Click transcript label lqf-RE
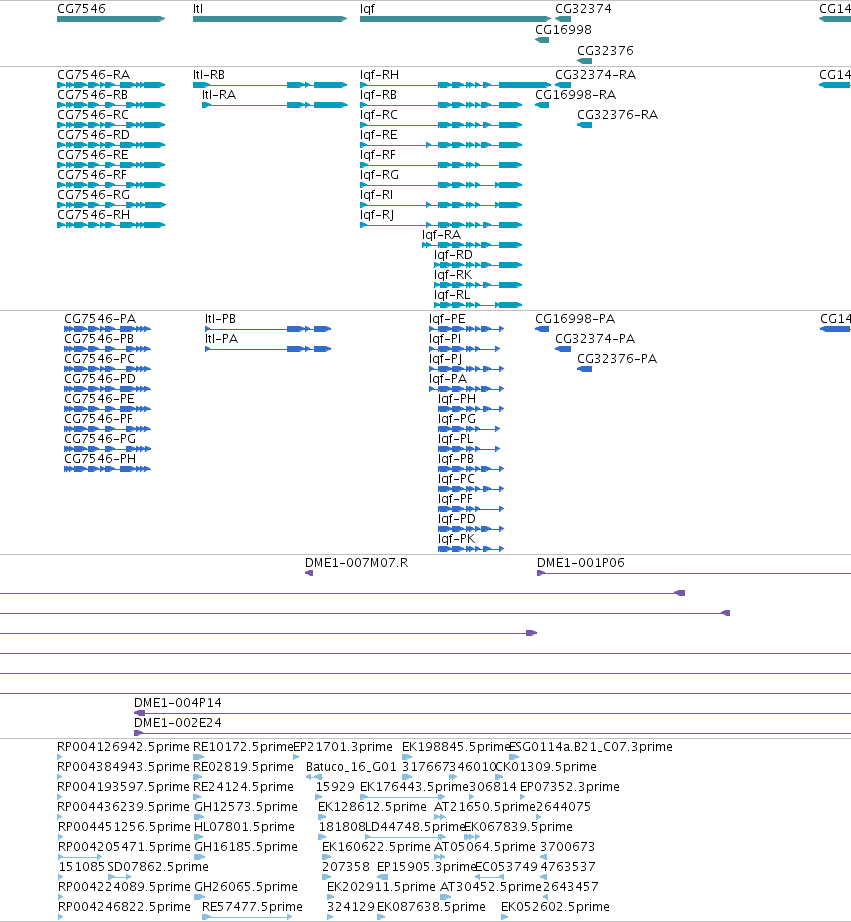This screenshot has width=851, height=922. (x=379, y=135)
